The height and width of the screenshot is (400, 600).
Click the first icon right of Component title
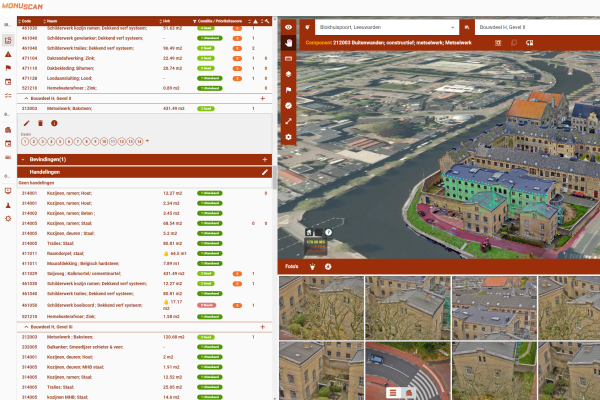[498, 43]
